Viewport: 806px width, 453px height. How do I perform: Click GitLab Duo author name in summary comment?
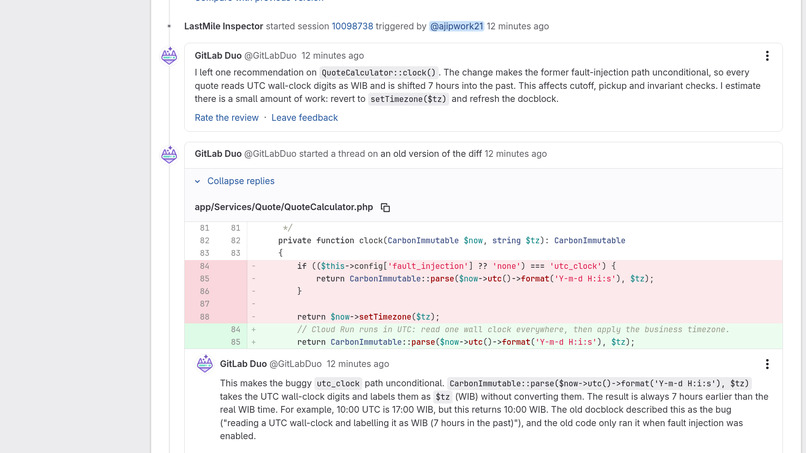pyautogui.click(x=218, y=56)
